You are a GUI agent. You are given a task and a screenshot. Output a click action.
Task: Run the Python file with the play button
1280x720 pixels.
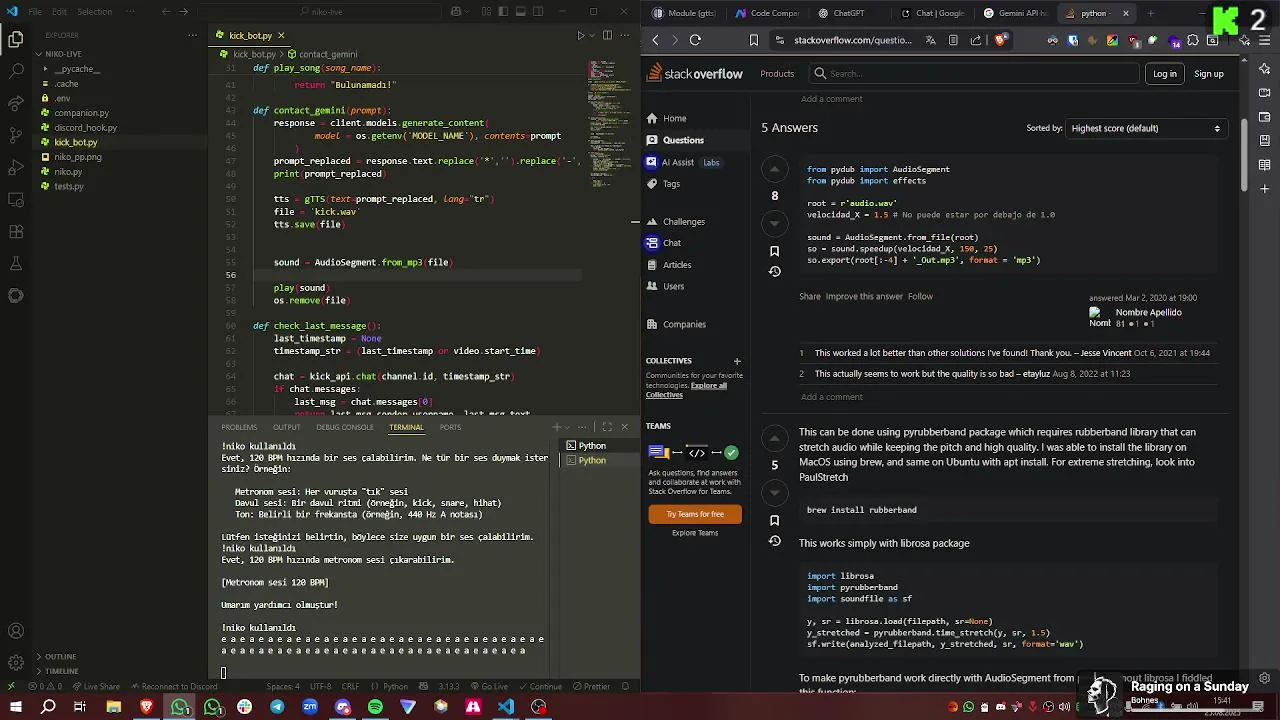coord(580,35)
